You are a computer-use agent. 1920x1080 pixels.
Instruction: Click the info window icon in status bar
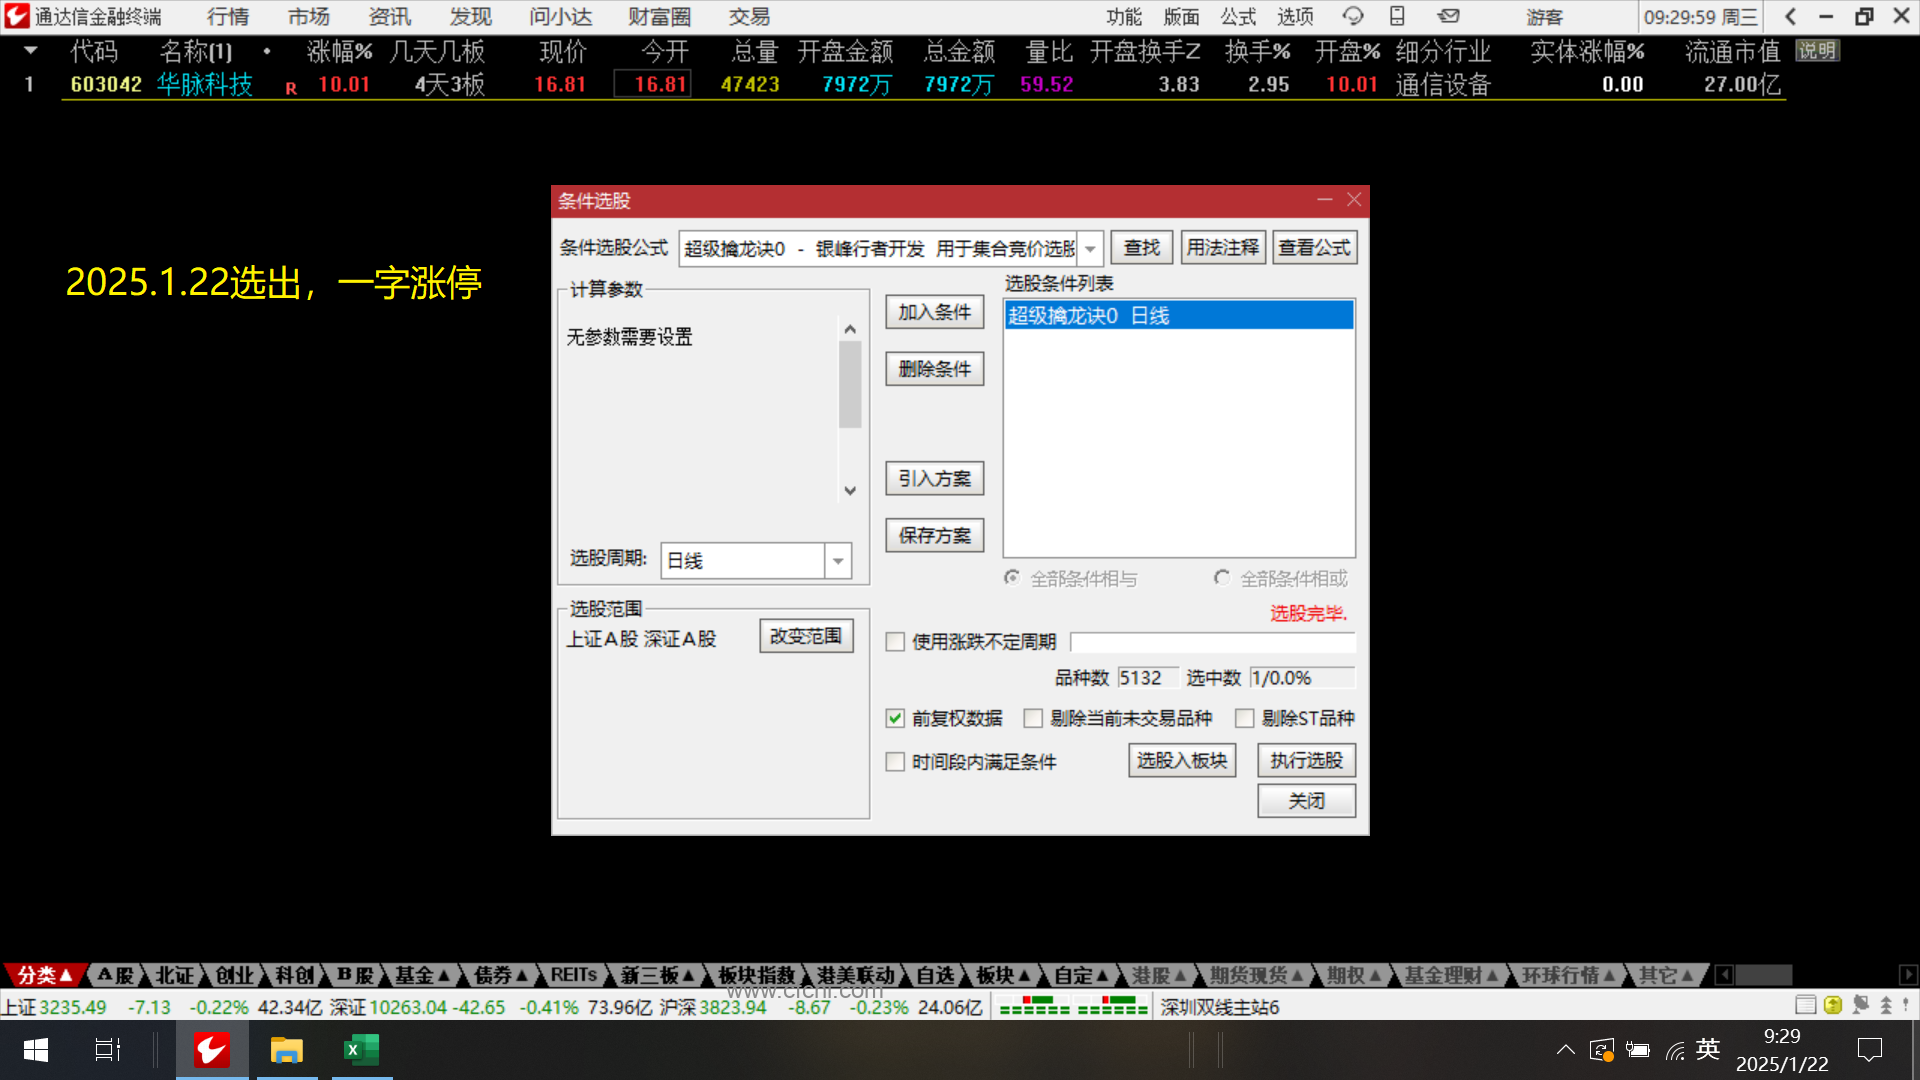(x=1805, y=1005)
